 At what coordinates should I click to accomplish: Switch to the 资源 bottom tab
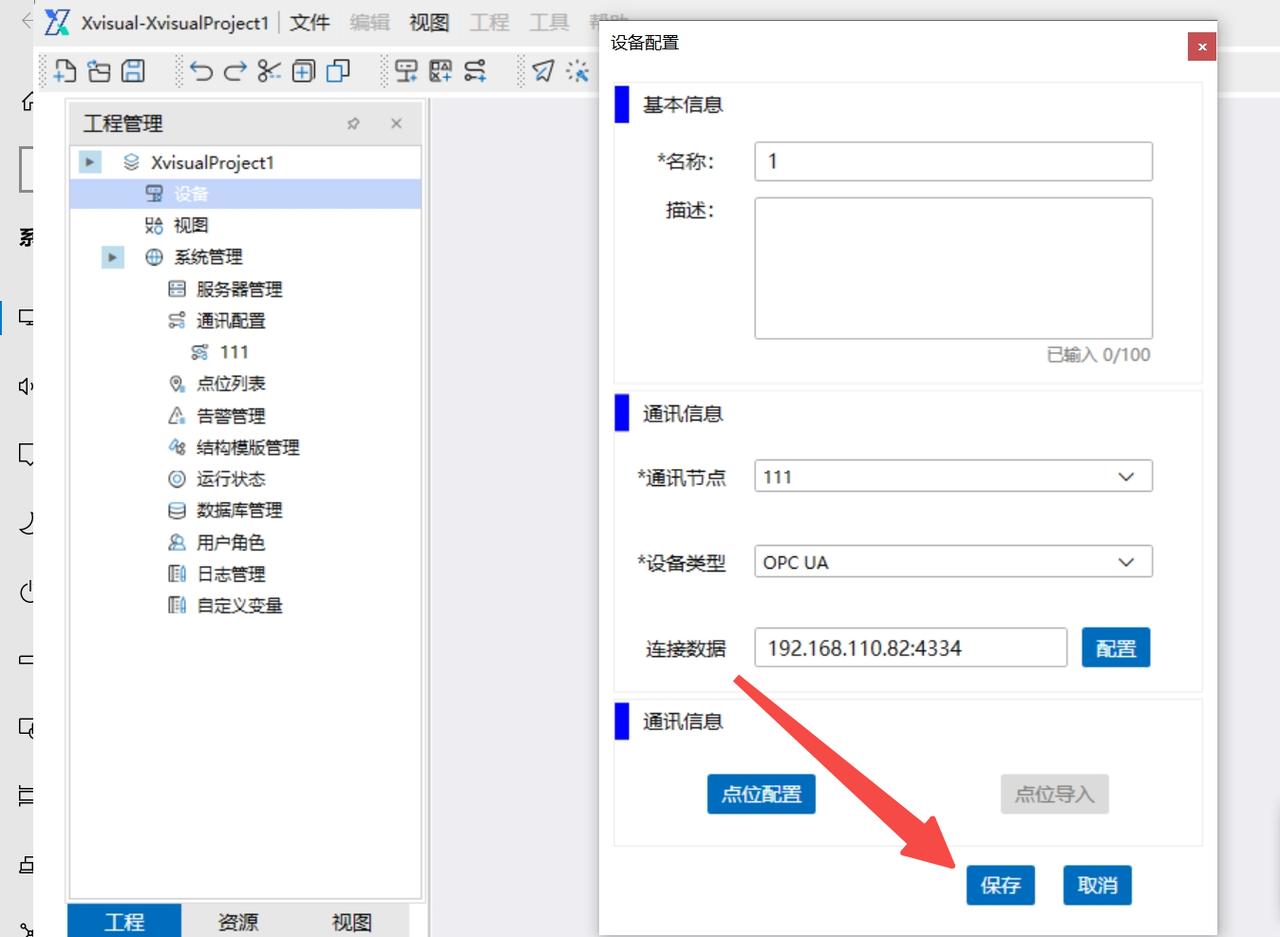pyautogui.click(x=238, y=921)
